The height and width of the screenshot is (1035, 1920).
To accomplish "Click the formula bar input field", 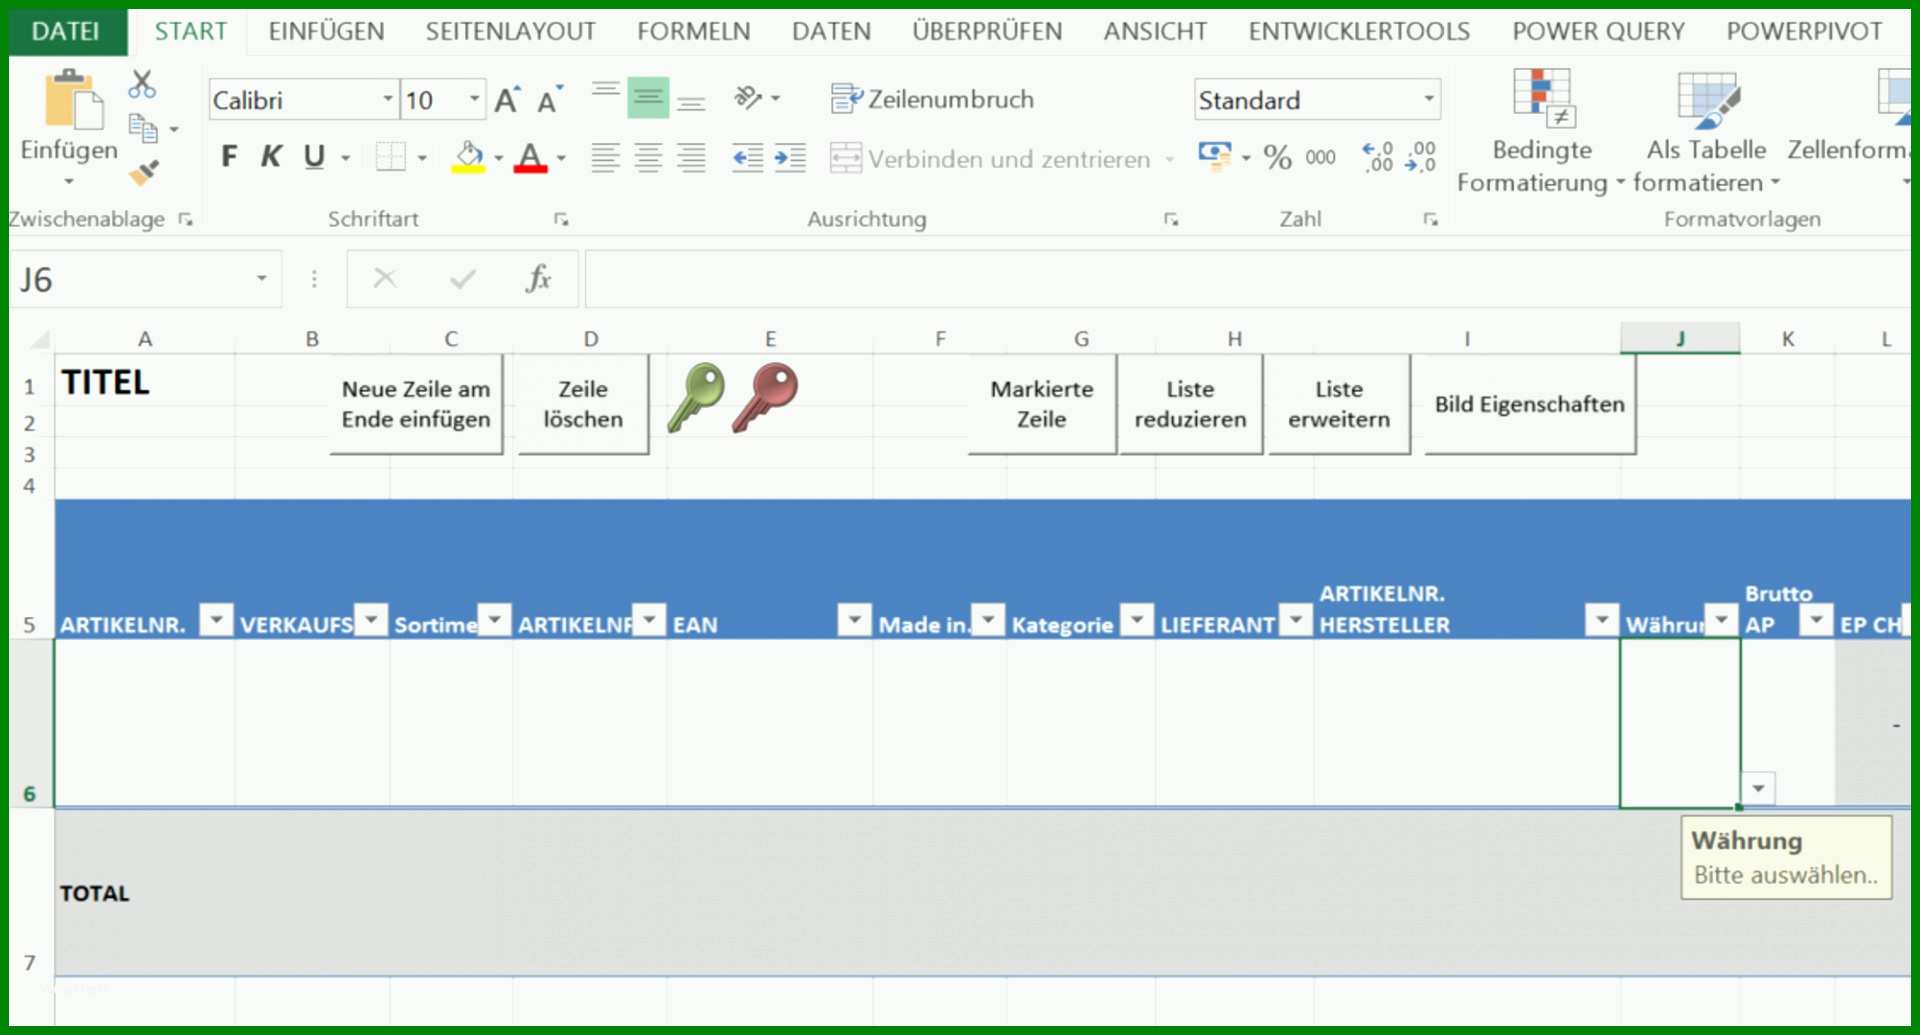I will click(1246, 279).
